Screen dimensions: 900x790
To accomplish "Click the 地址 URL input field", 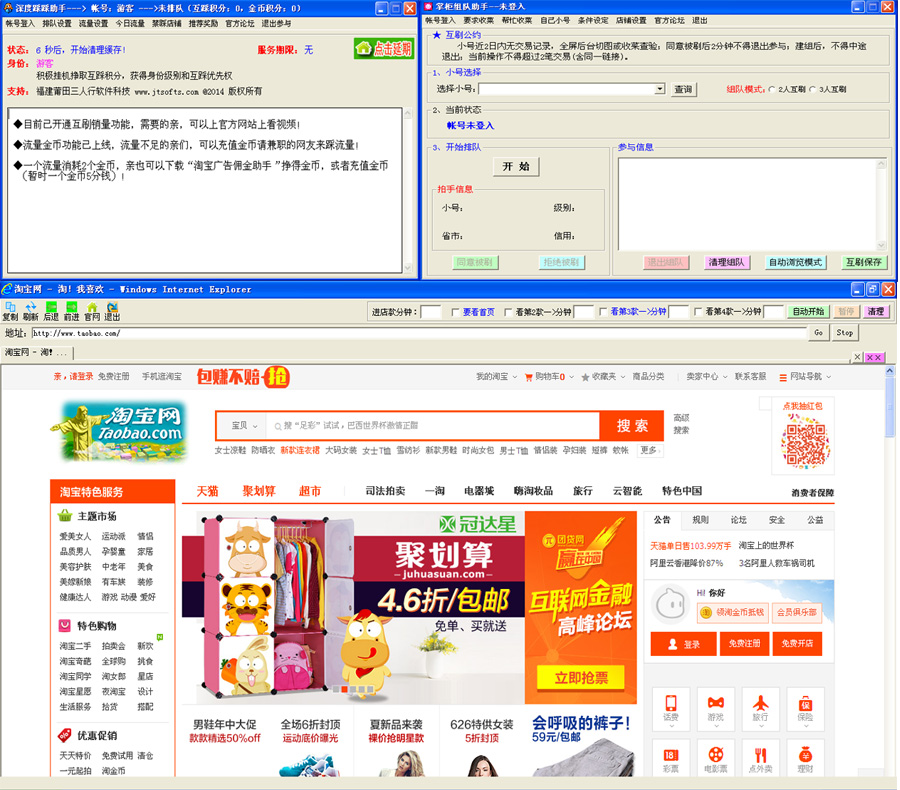I will 419,333.
